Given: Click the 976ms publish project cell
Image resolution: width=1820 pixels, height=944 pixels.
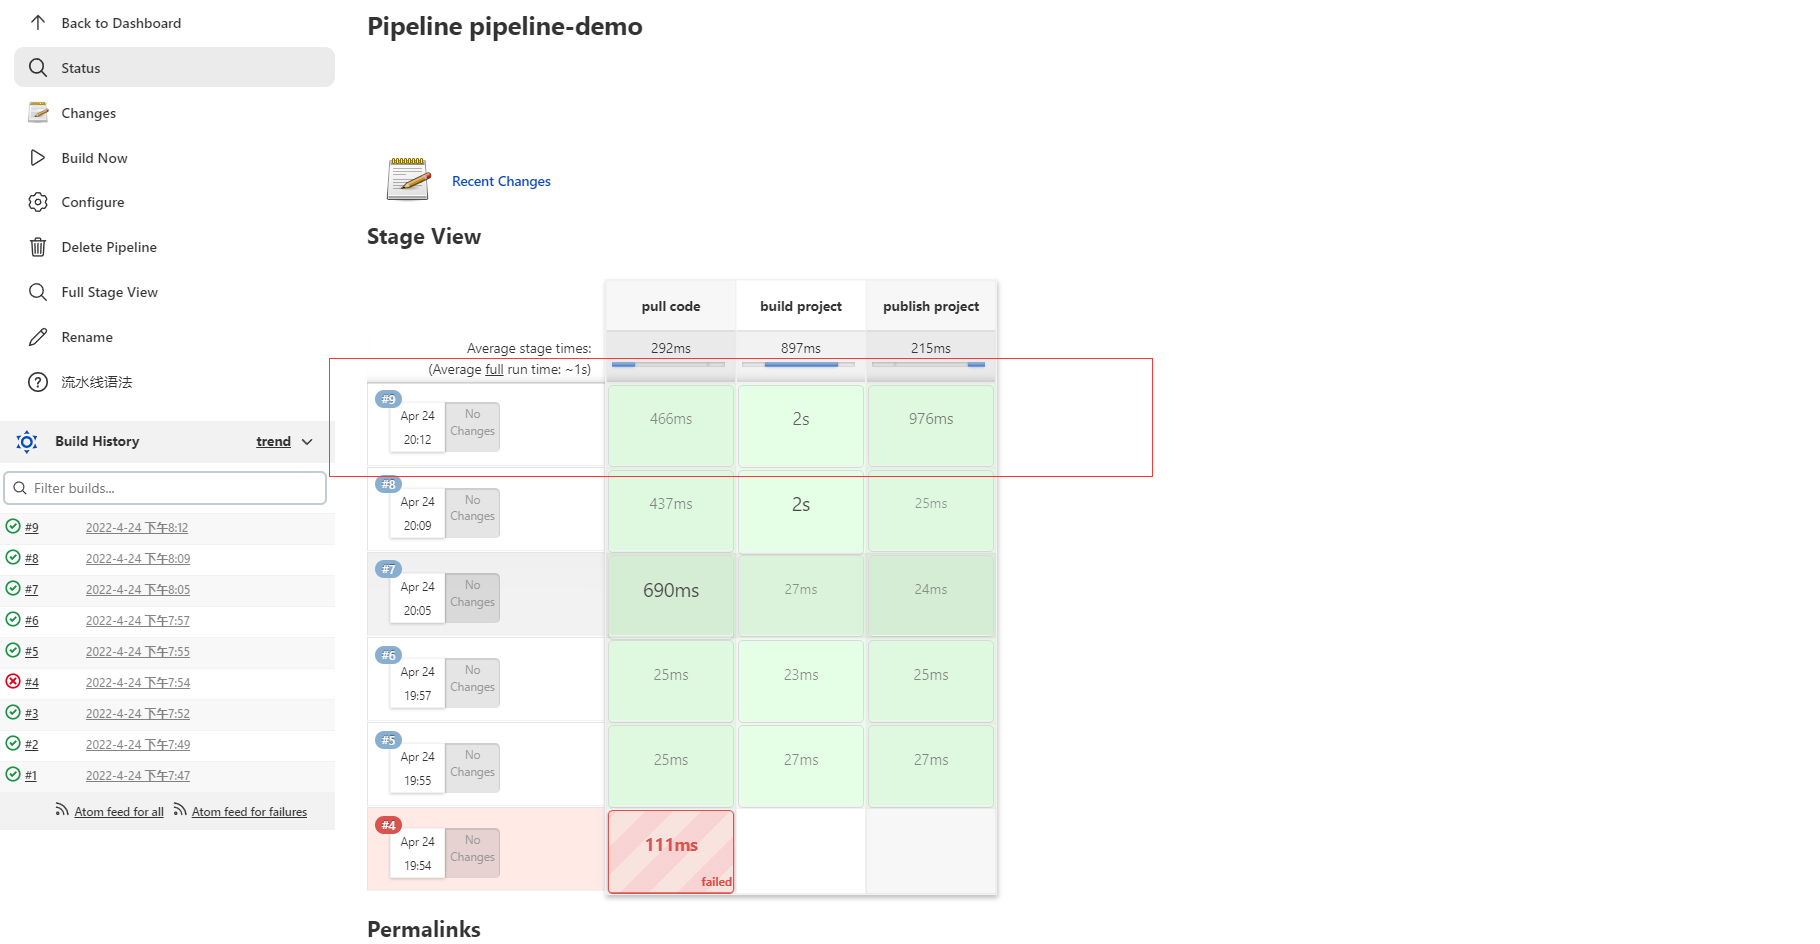Looking at the screenshot, I should pyautogui.click(x=931, y=425).
